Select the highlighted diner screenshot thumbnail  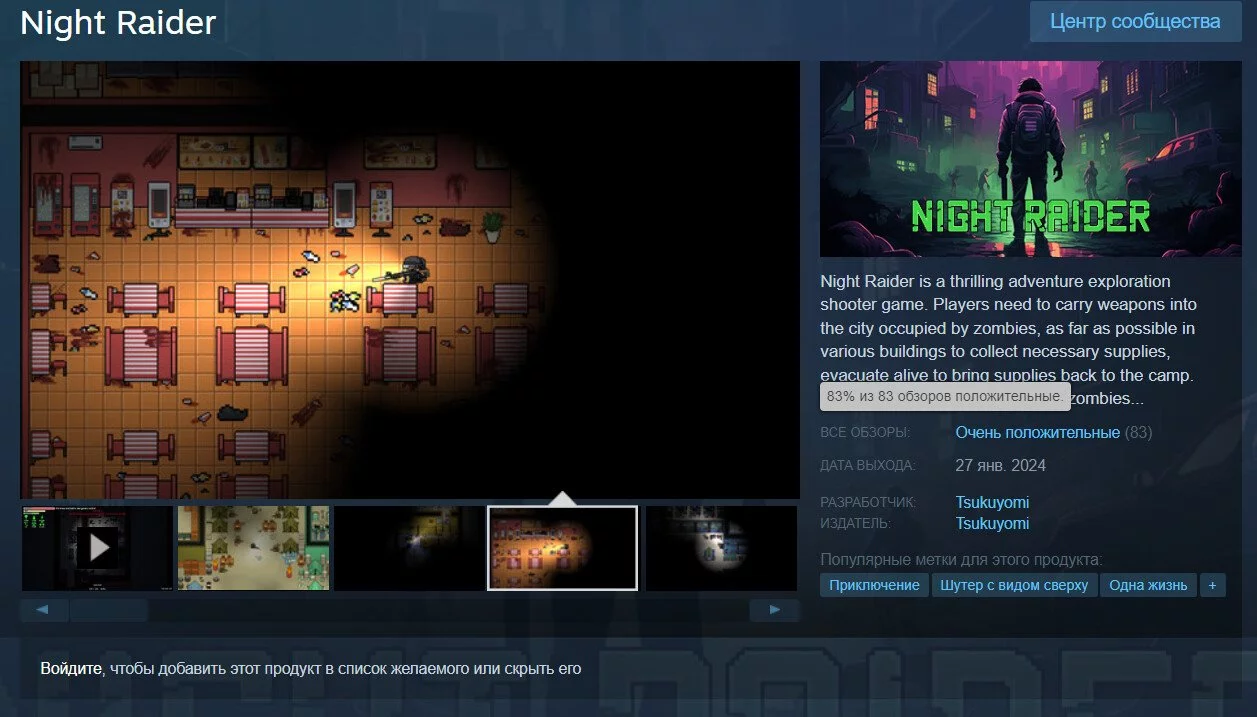(x=563, y=548)
